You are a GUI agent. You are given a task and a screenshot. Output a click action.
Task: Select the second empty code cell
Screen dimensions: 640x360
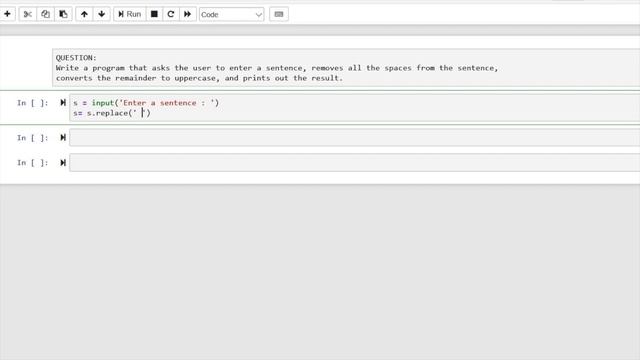click(354, 138)
